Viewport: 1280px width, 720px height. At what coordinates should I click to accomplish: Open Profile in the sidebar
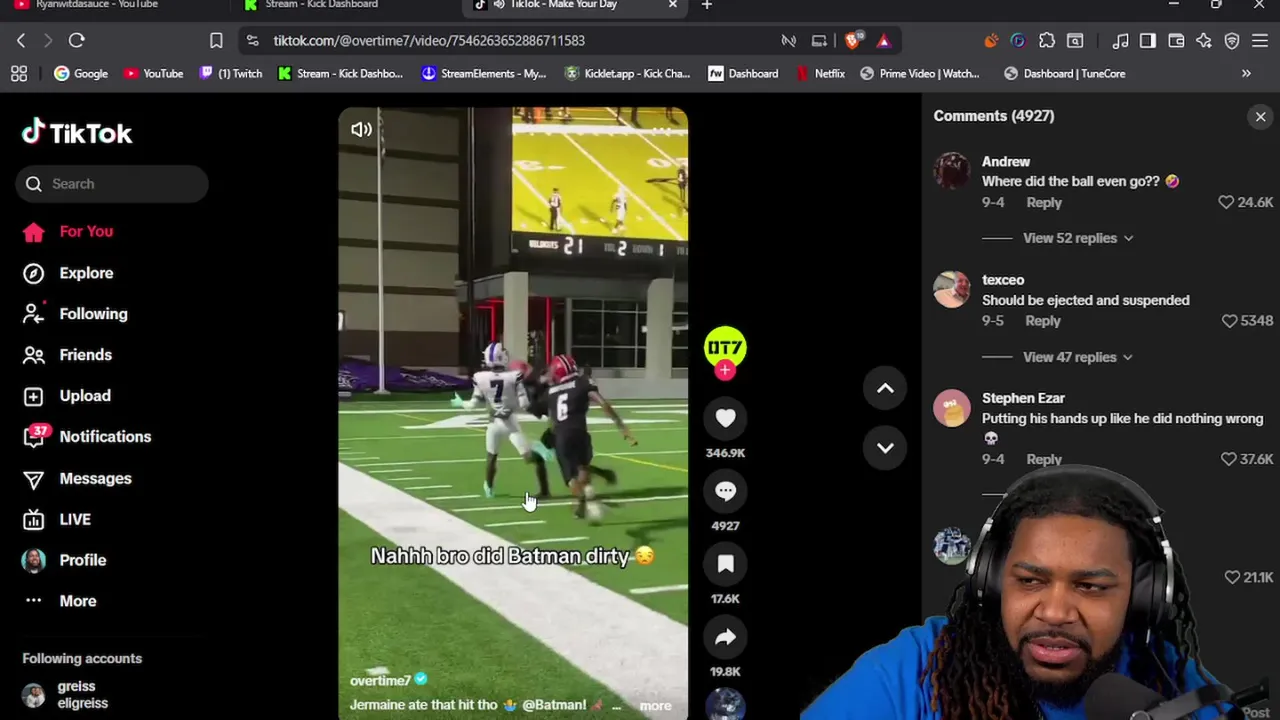(64, 560)
